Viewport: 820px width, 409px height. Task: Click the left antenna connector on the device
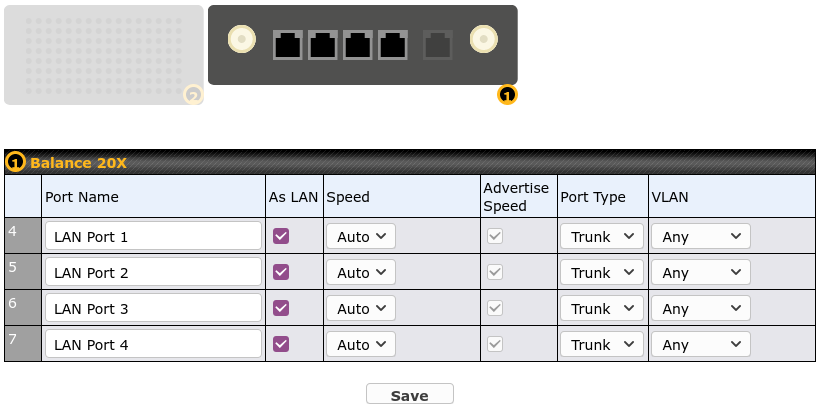pyautogui.click(x=241, y=40)
